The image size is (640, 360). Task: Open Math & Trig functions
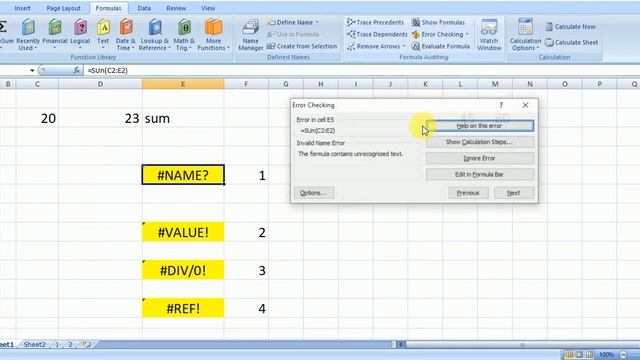(184, 35)
